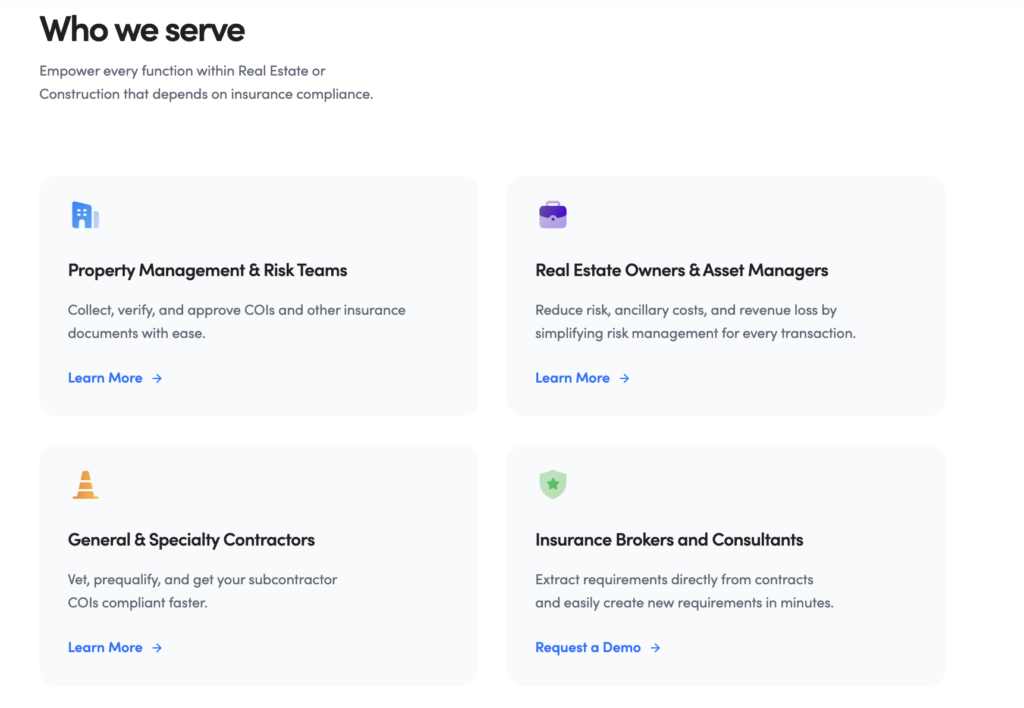Select the Property Management & Risk Teams heading
The image size is (1024, 708).
click(x=208, y=270)
